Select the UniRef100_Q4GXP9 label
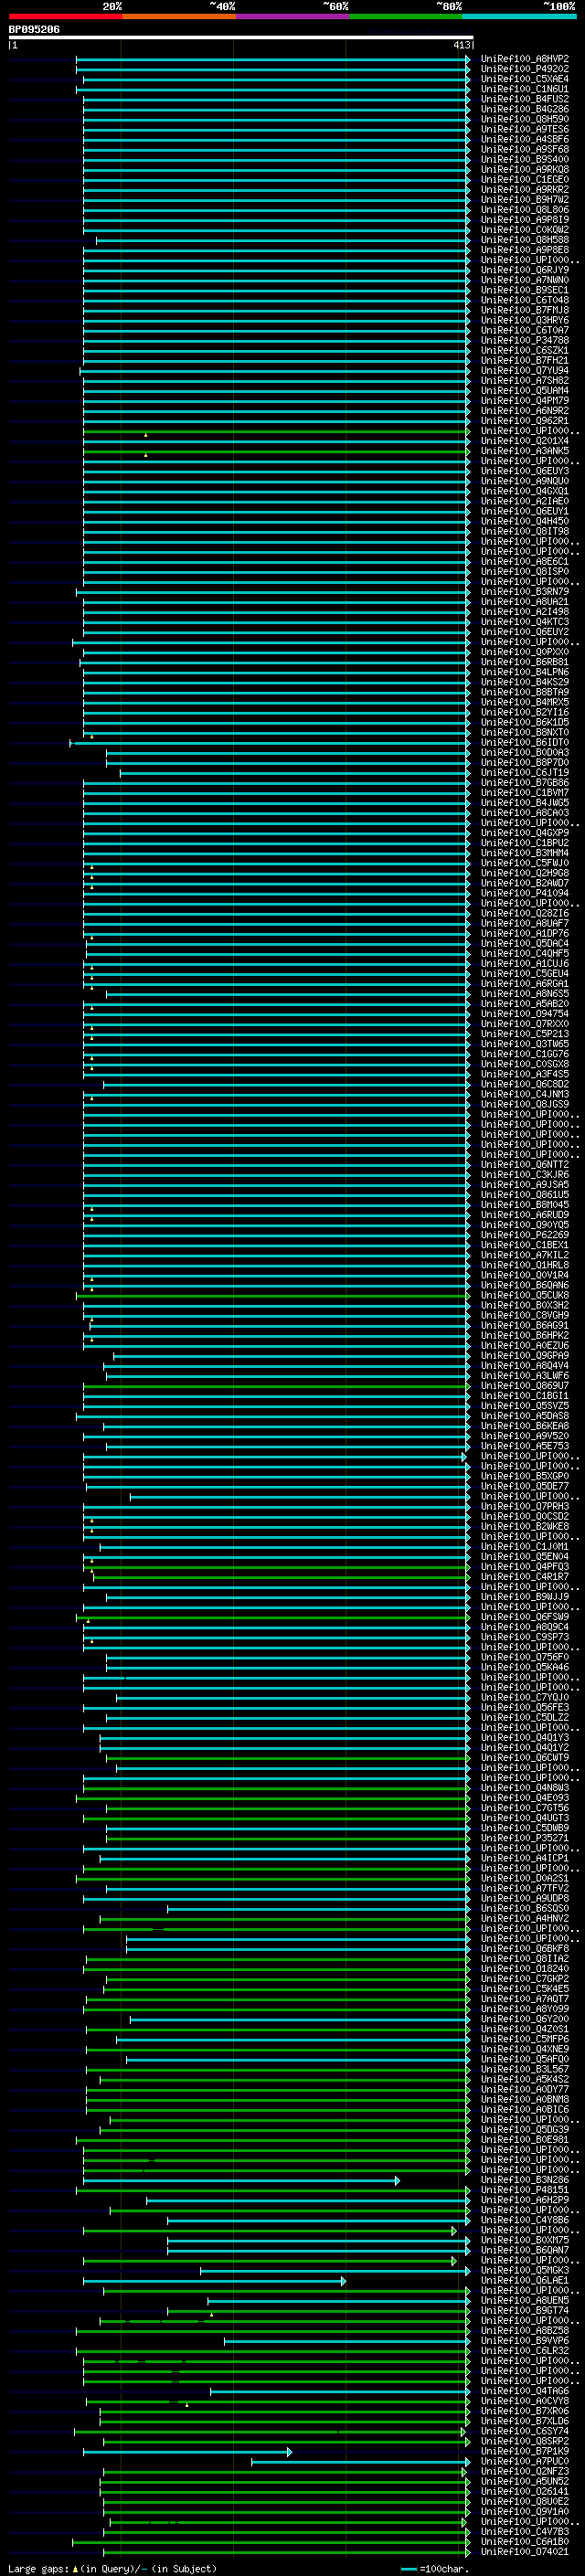The height and width of the screenshot is (2576, 585). pyautogui.click(x=524, y=833)
